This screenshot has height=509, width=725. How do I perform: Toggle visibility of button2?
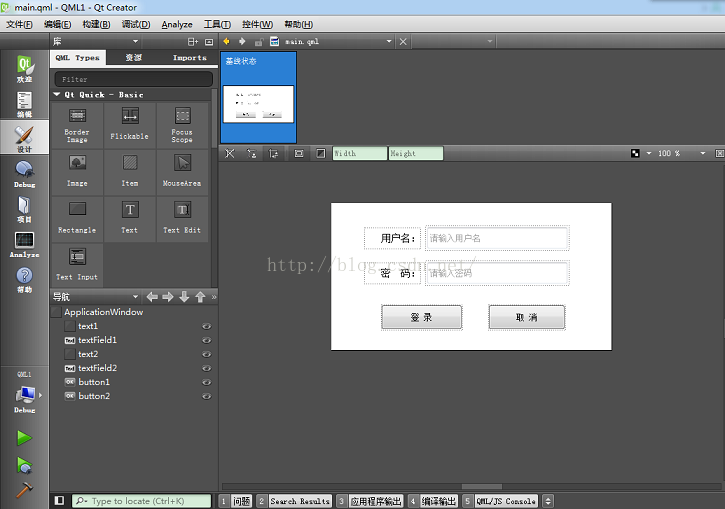click(x=207, y=396)
